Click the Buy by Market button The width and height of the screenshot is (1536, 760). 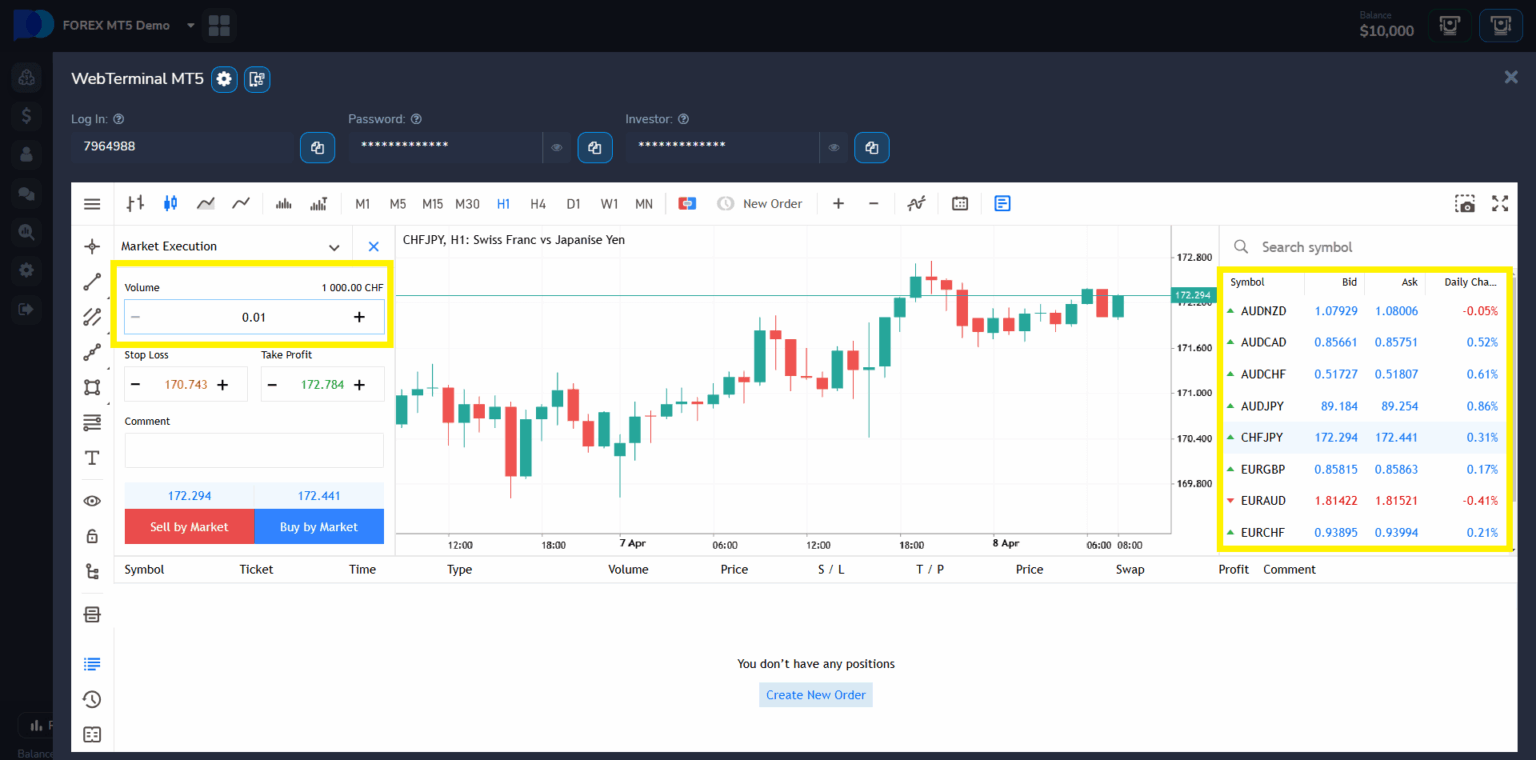318,526
